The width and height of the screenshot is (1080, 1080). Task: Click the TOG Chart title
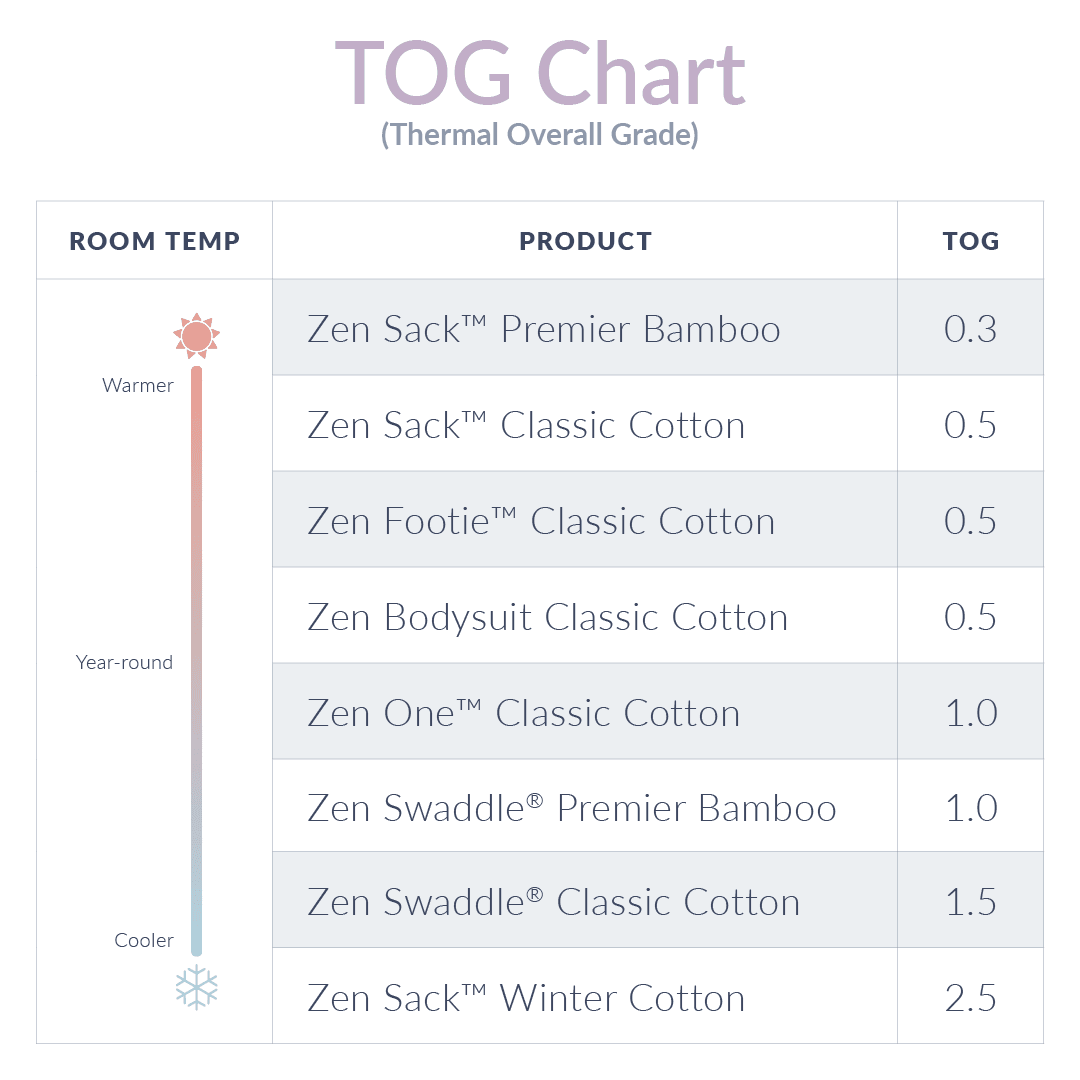tap(540, 74)
